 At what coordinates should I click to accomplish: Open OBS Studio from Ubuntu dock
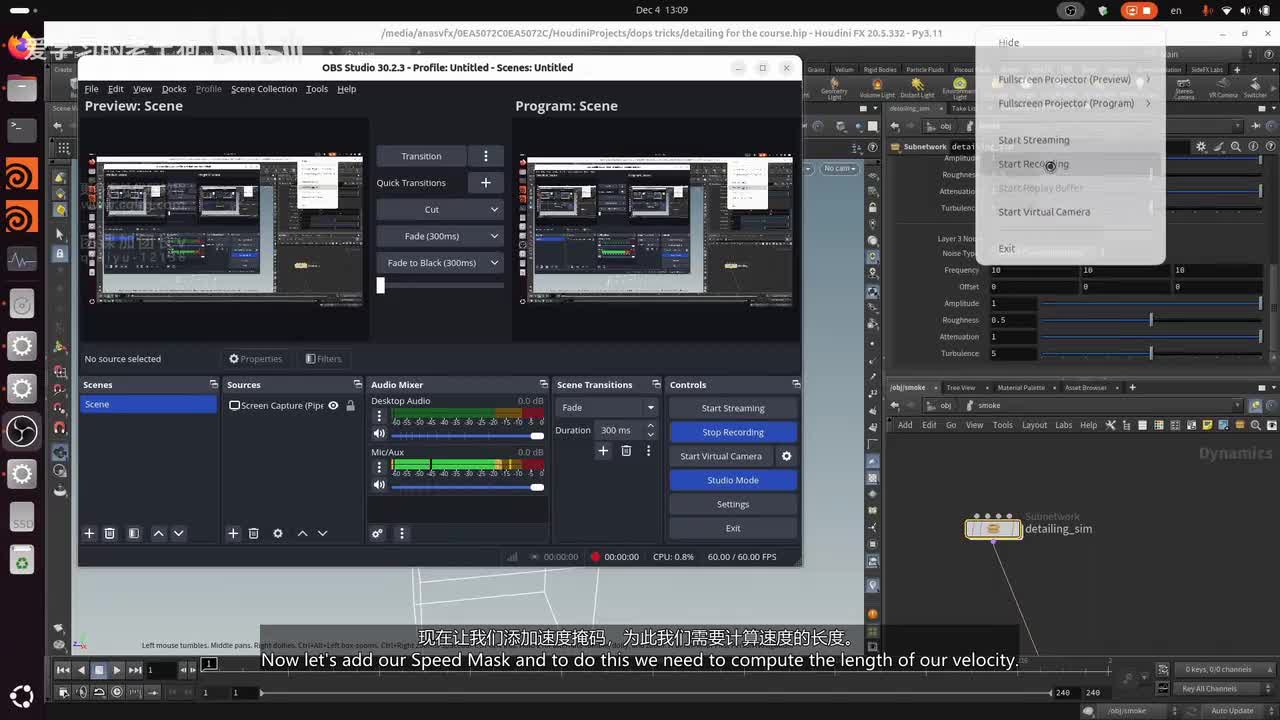click(x=22, y=431)
